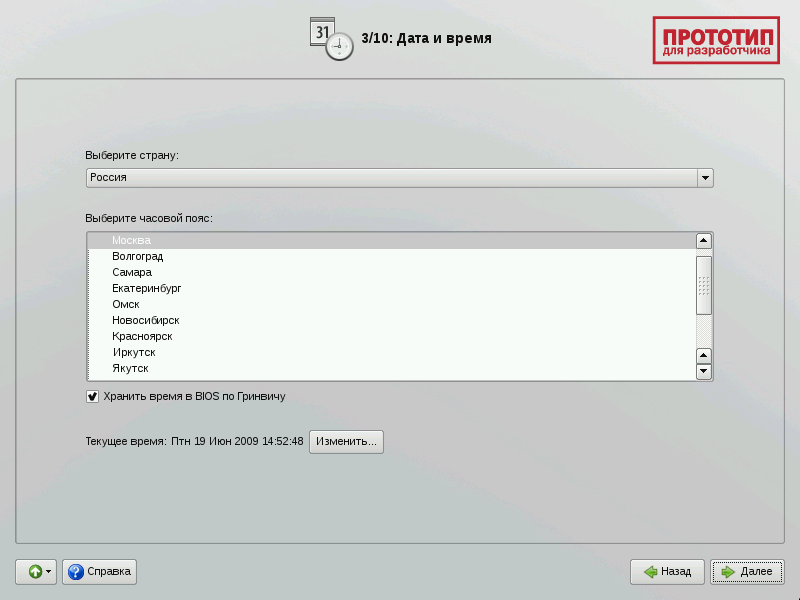Go back with the Назад button
The height and width of the screenshot is (600, 800).
[667, 571]
